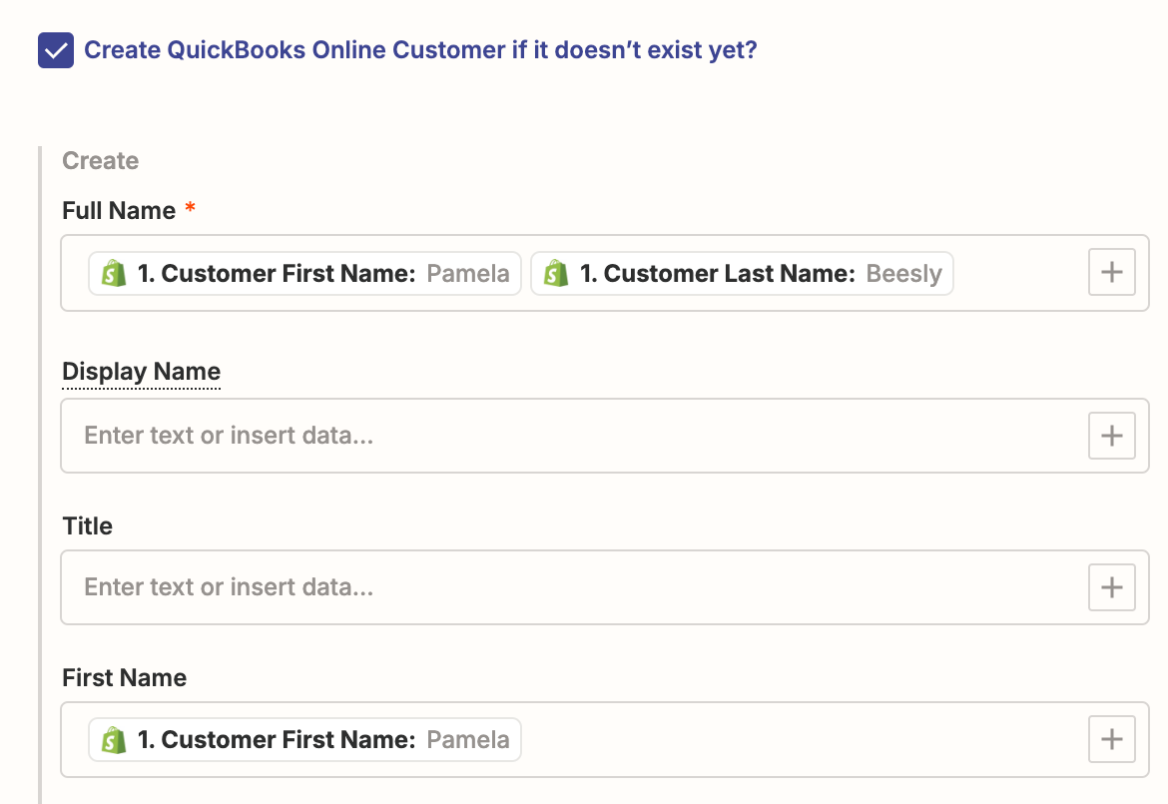Image resolution: width=1168 pixels, height=804 pixels.
Task: Select Customer First Name pill in Full Name
Action: (x=305, y=273)
